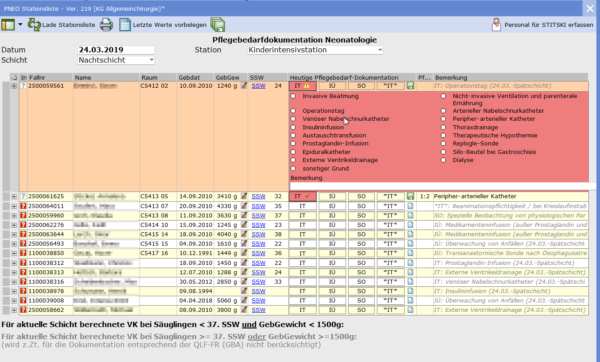Select Invasive Beatmung radio button
Viewport: 600px width, 362px height.
coord(293,96)
